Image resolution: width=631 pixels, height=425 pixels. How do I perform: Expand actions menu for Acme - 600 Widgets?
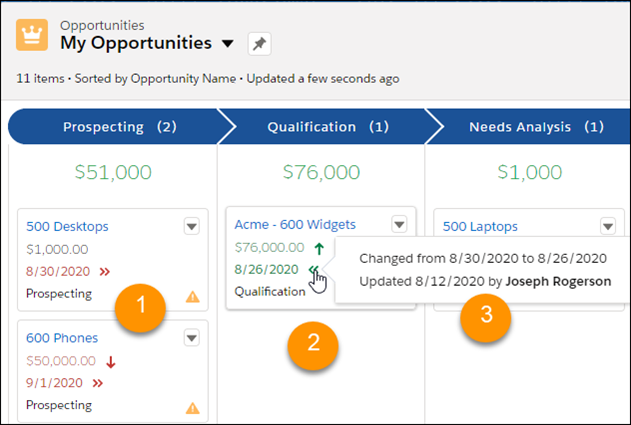pyautogui.click(x=399, y=224)
